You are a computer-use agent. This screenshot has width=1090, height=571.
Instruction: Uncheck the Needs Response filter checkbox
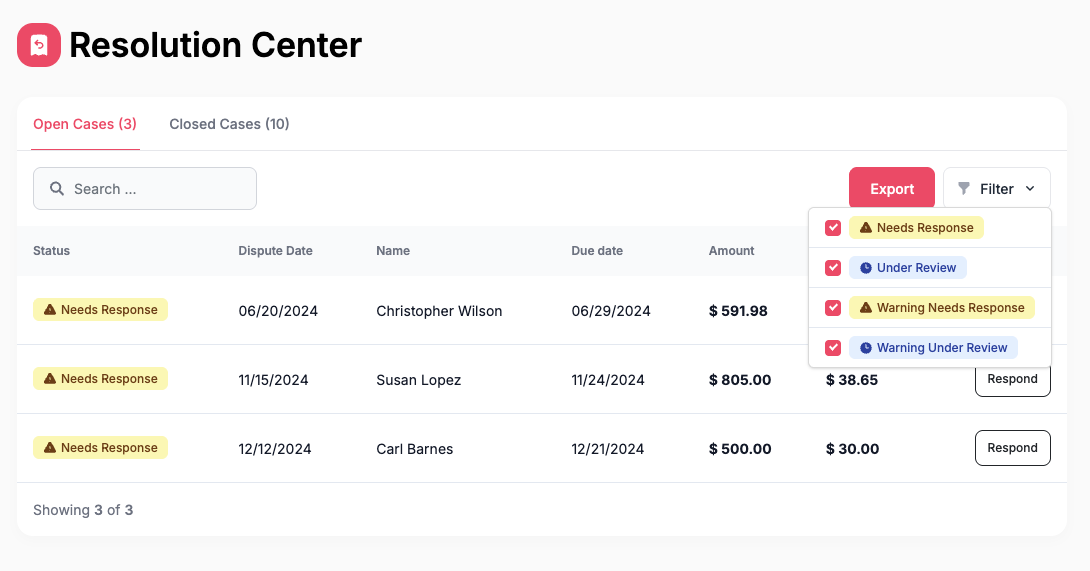tap(833, 227)
